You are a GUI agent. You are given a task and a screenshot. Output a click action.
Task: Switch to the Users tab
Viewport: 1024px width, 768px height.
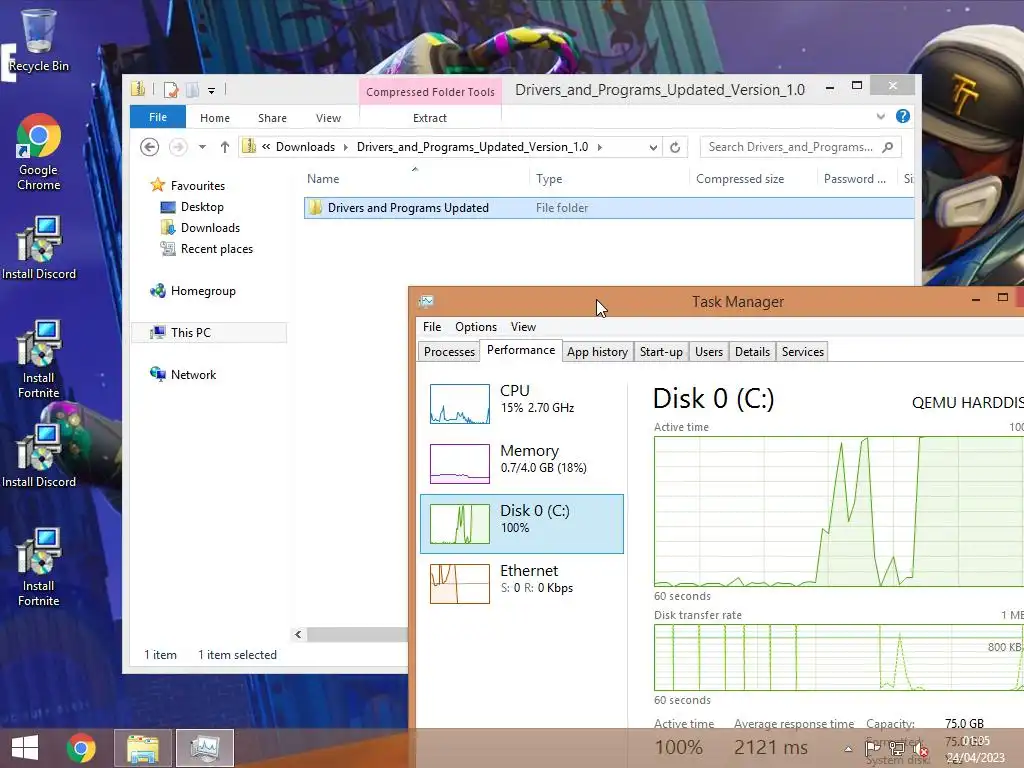coord(709,351)
